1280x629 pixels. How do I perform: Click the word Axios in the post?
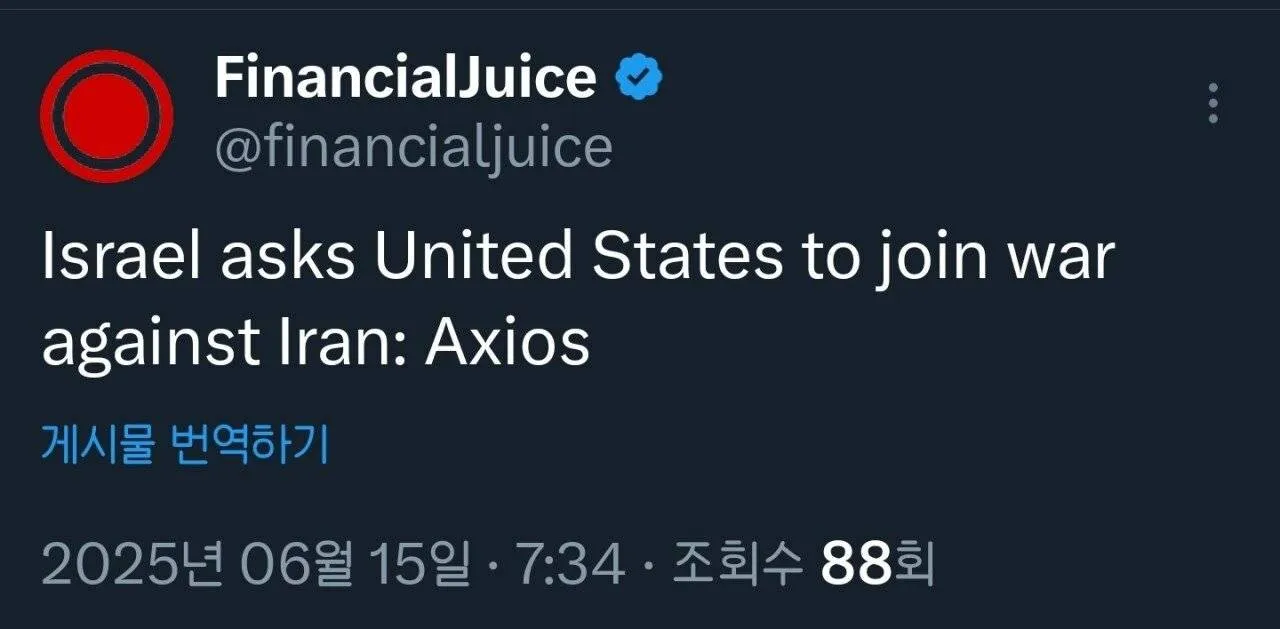click(508, 343)
